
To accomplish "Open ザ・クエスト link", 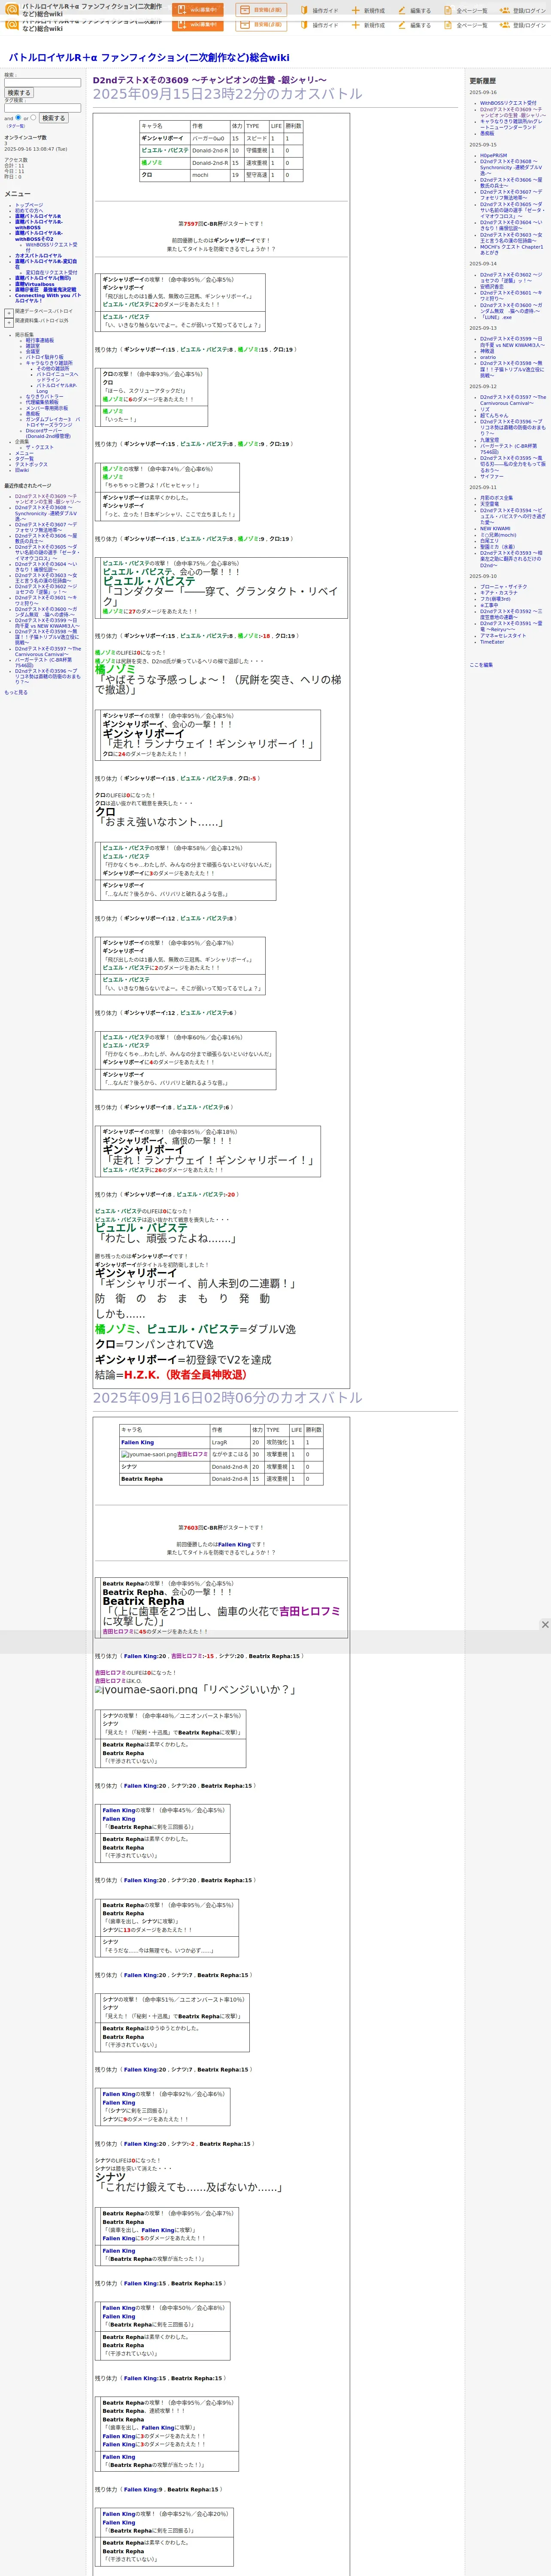I will [x=40, y=448].
